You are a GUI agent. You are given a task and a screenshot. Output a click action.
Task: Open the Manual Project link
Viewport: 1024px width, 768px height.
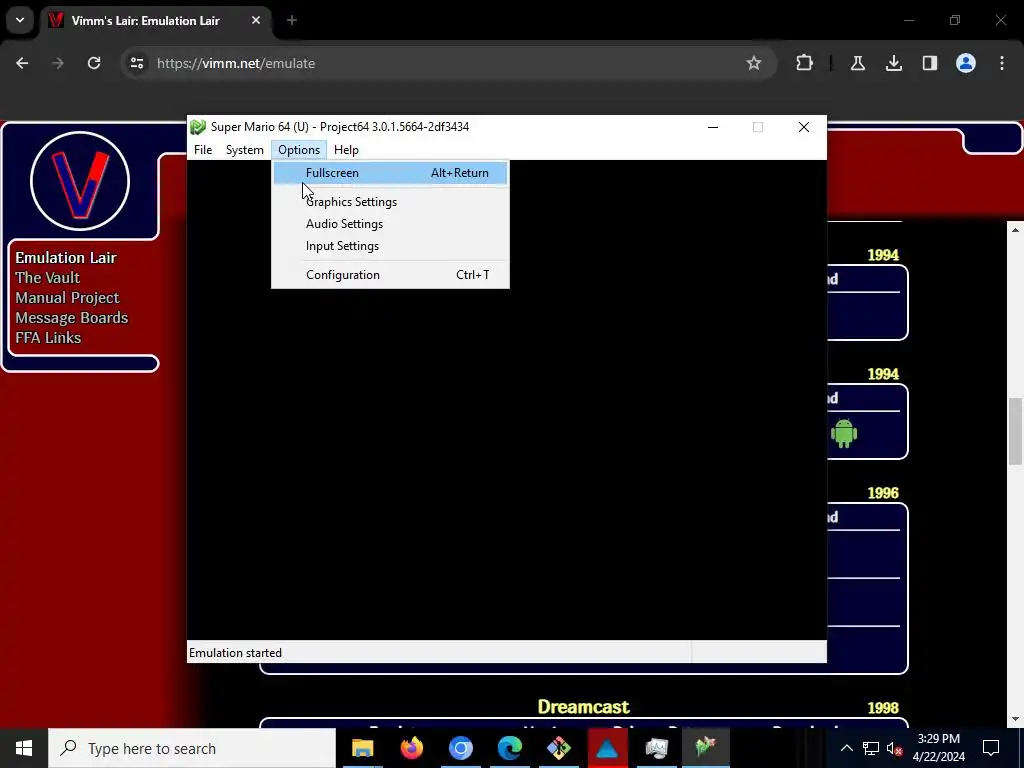tap(67, 298)
